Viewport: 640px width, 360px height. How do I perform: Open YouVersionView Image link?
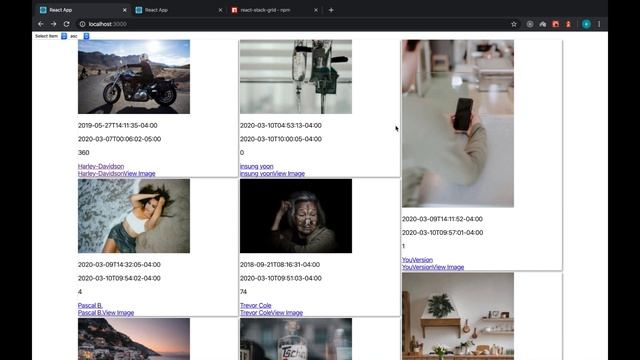pyautogui.click(x=433, y=267)
